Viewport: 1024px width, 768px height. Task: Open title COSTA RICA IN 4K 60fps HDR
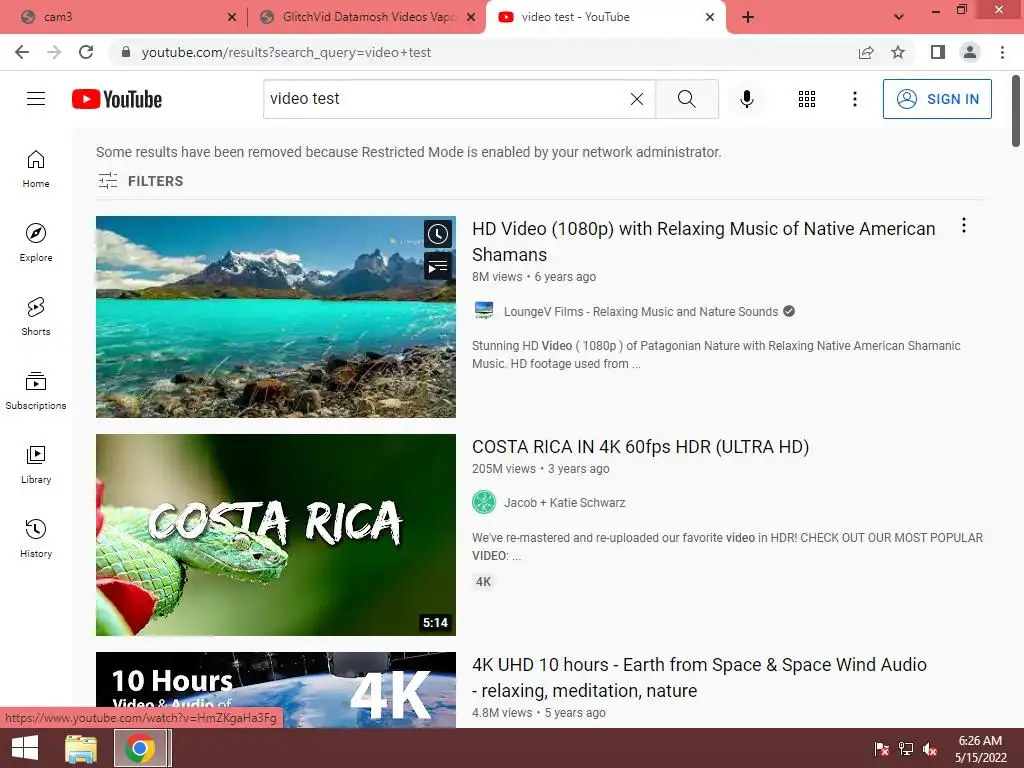[640, 447]
